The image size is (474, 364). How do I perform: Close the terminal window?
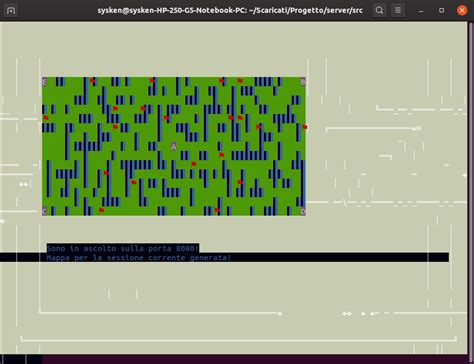click(462, 10)
